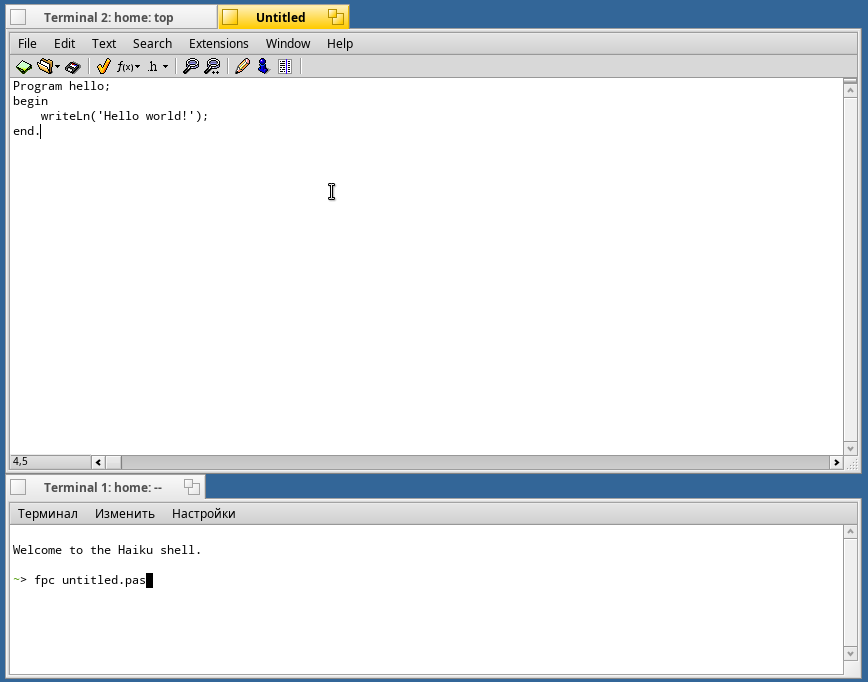Toggle the pencil read-only icon
The width and height of the screenshot is (868, 682).
(242, 67)
